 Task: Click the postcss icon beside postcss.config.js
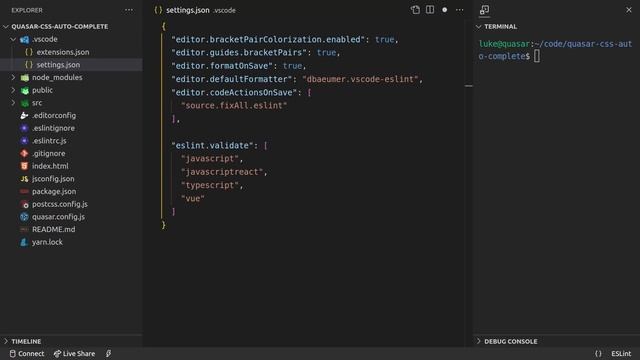click(24, 204)
